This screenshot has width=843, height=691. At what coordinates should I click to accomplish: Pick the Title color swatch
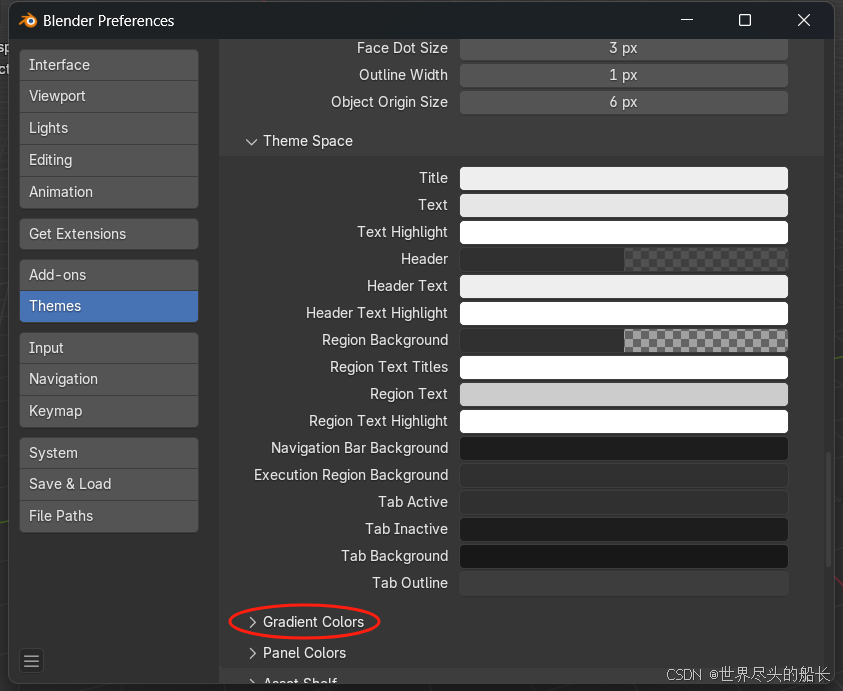click(x=624, y=179)
